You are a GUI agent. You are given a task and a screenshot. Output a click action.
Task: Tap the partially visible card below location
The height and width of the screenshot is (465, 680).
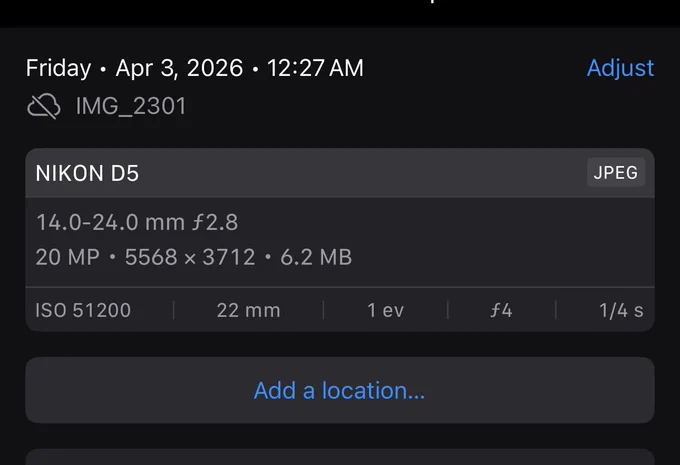340,457
